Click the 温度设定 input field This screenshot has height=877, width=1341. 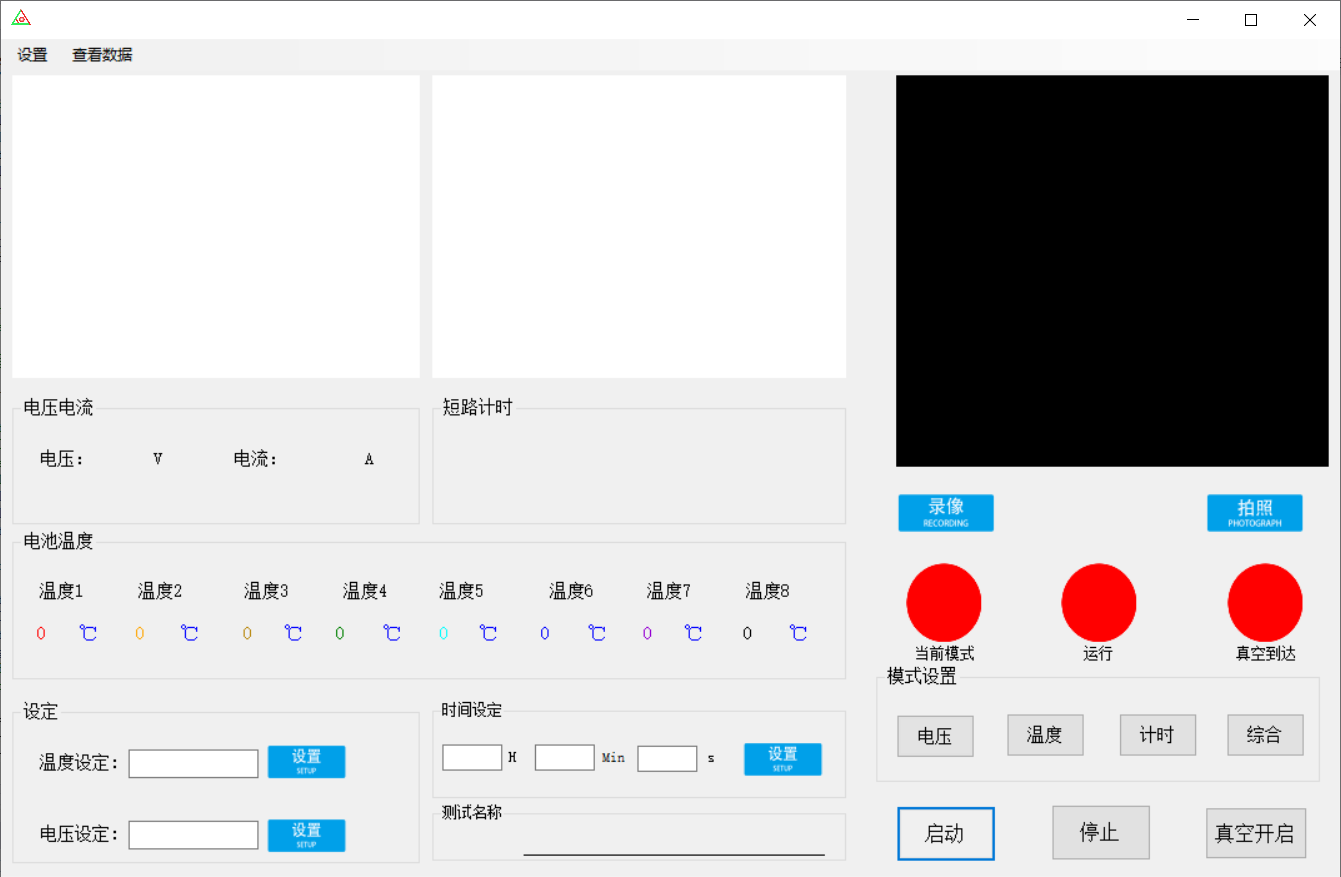(x=192, y=763)
